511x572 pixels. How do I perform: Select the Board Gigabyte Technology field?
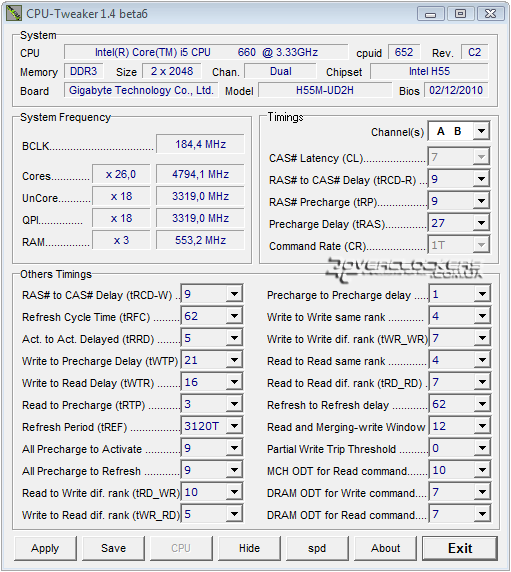tap(142, 90)
